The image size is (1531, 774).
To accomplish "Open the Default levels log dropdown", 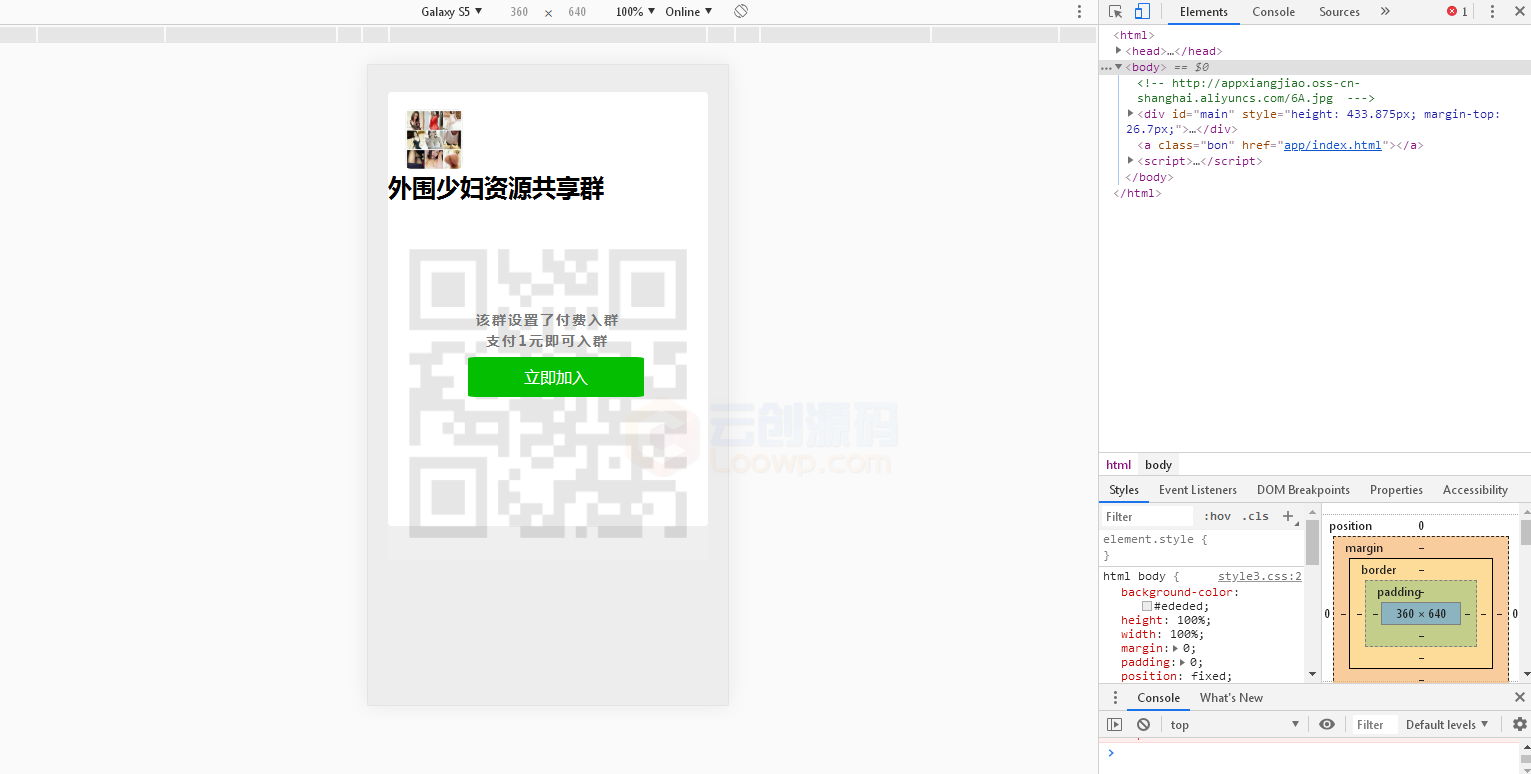I will point(1447,725).
